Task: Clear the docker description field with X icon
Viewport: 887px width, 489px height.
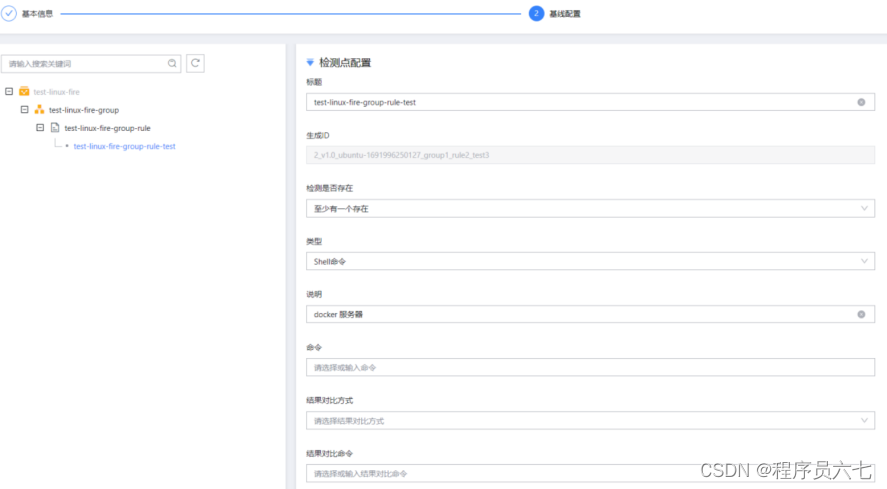Action: (861, 314)
